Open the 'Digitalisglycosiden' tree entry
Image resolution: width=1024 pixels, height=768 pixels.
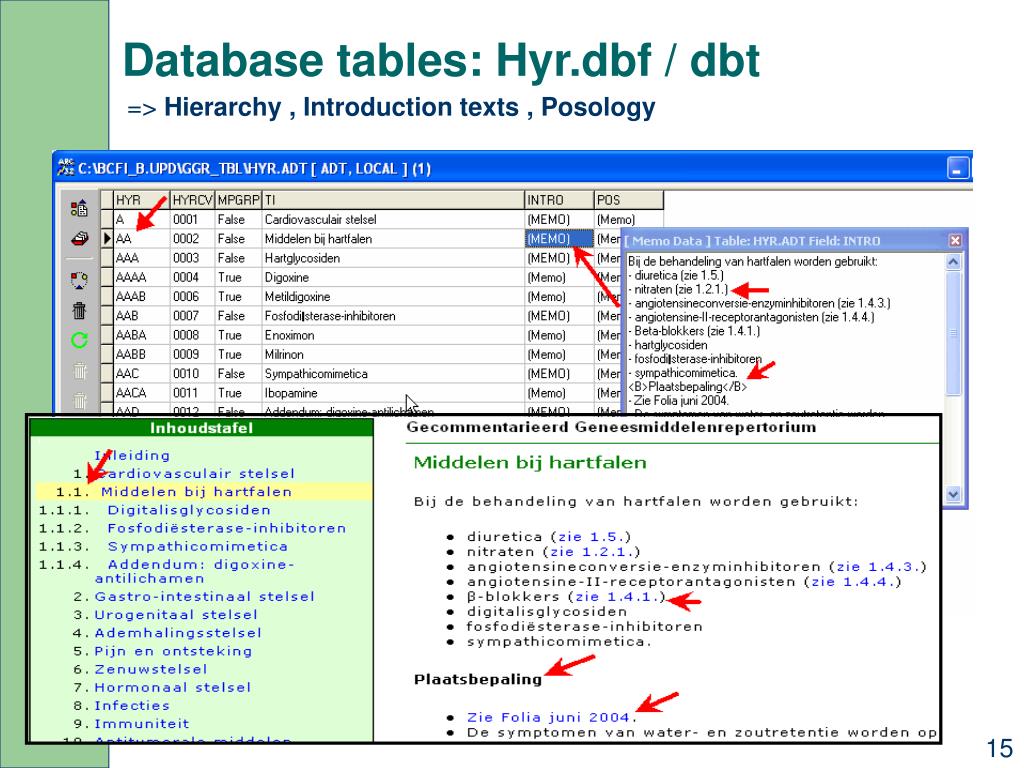coord(189,510)
